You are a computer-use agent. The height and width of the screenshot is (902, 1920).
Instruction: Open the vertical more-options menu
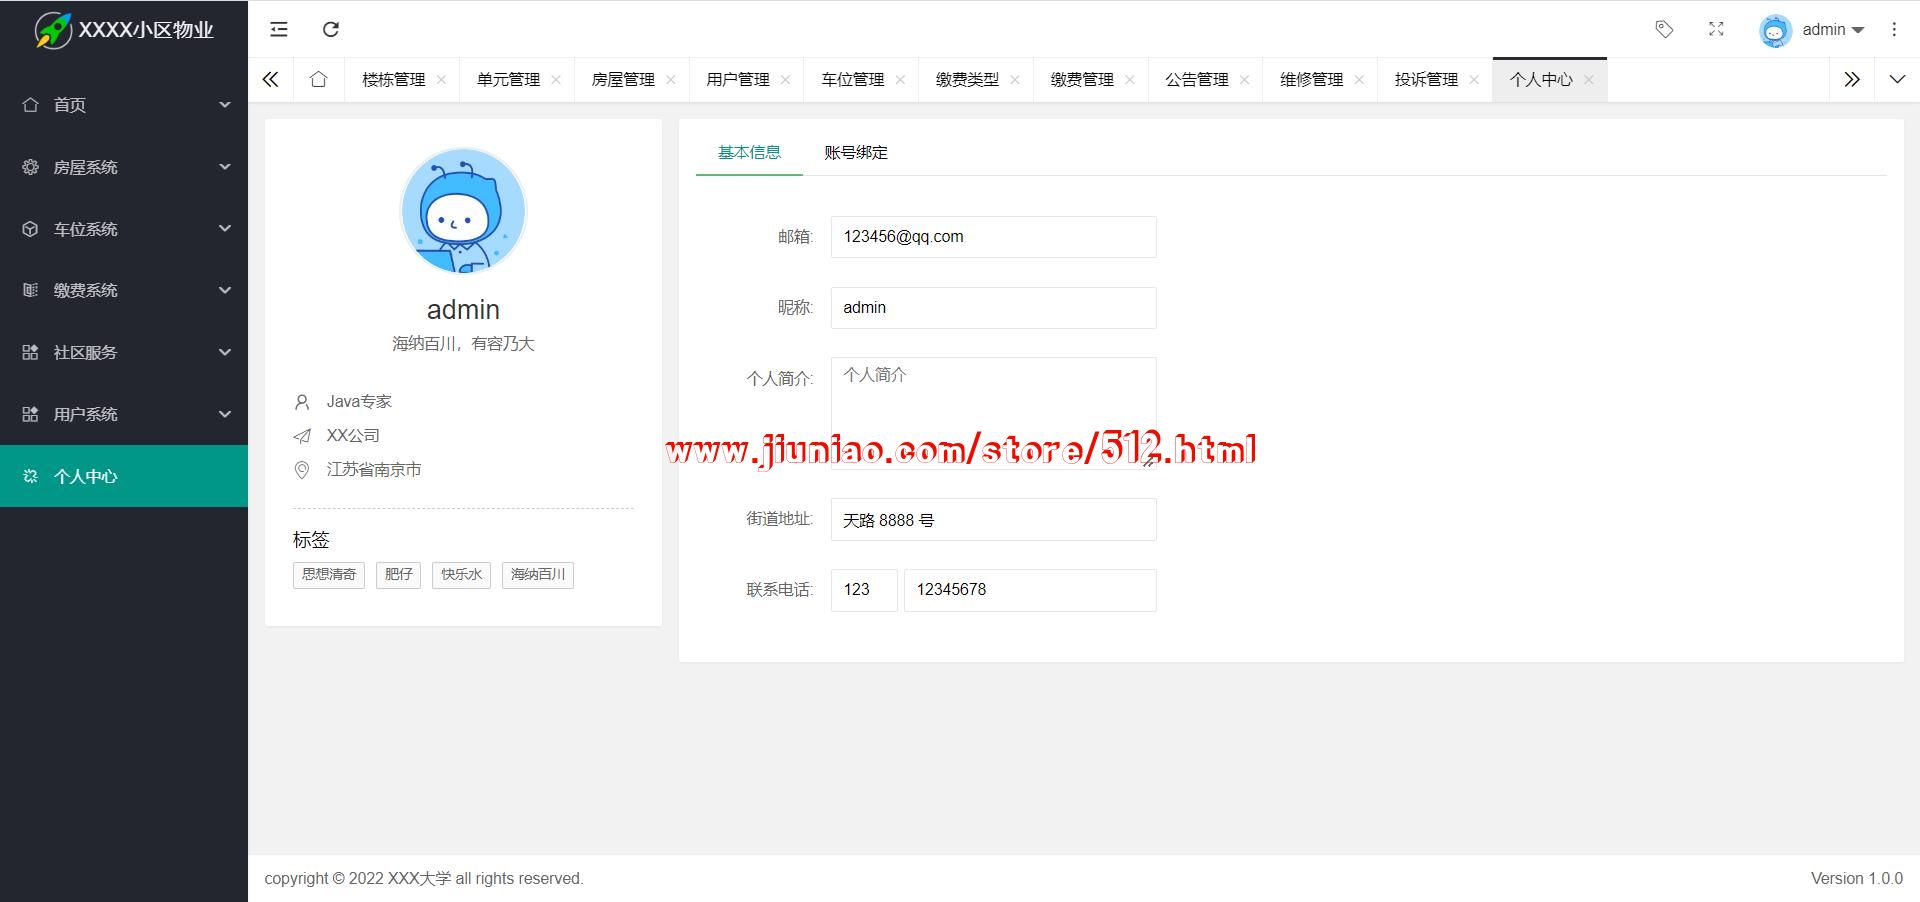click(x=1894, y=30)
